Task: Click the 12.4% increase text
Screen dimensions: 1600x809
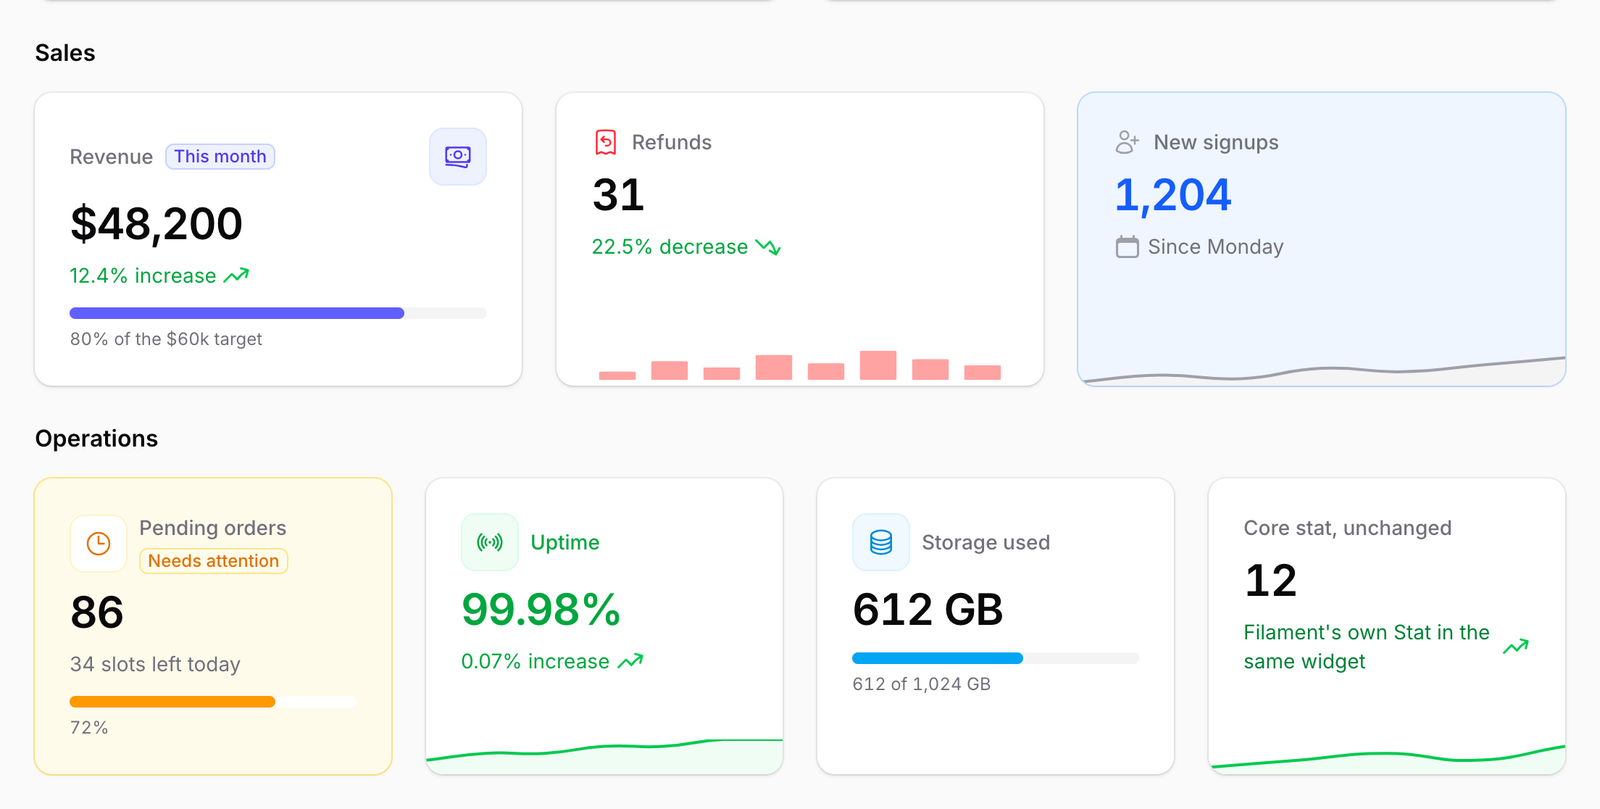Action: (x=143, y=276)
